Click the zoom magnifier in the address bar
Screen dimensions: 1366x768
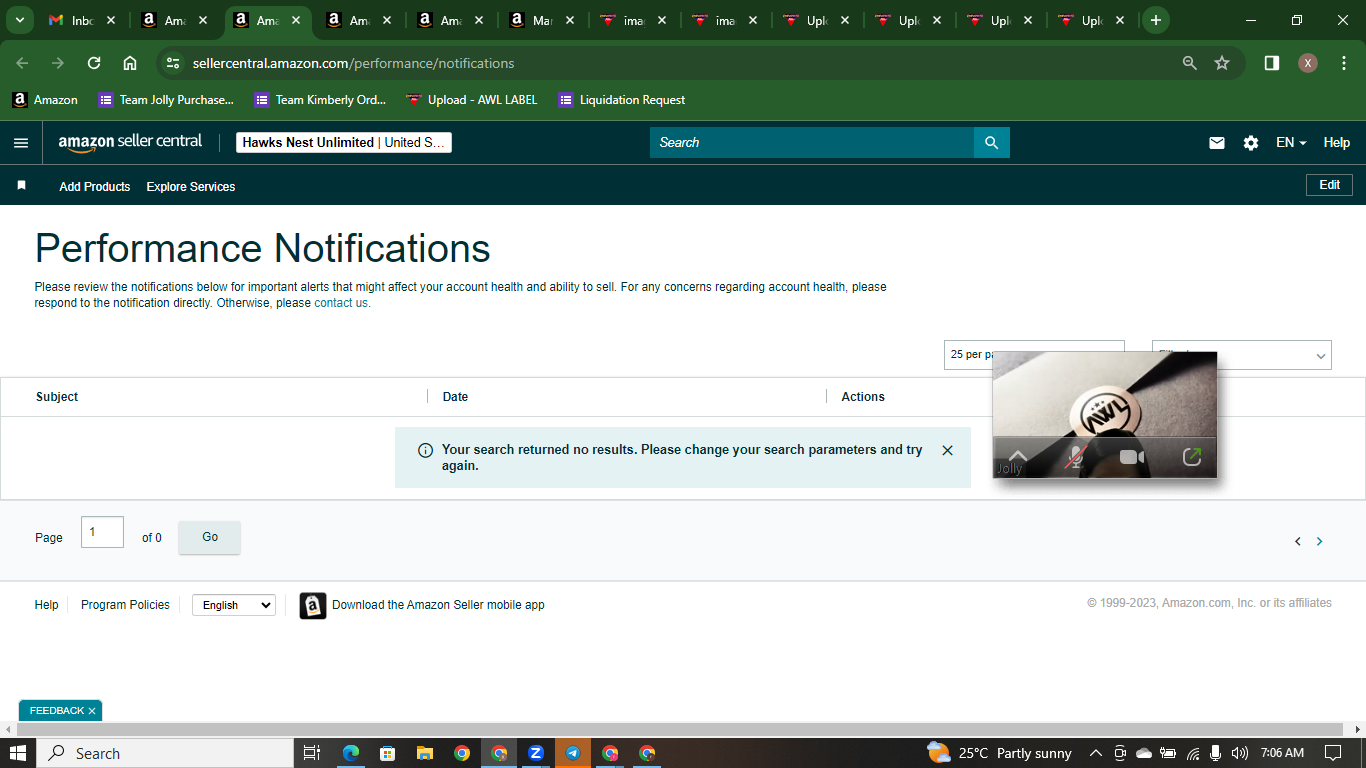[1190, 63]
